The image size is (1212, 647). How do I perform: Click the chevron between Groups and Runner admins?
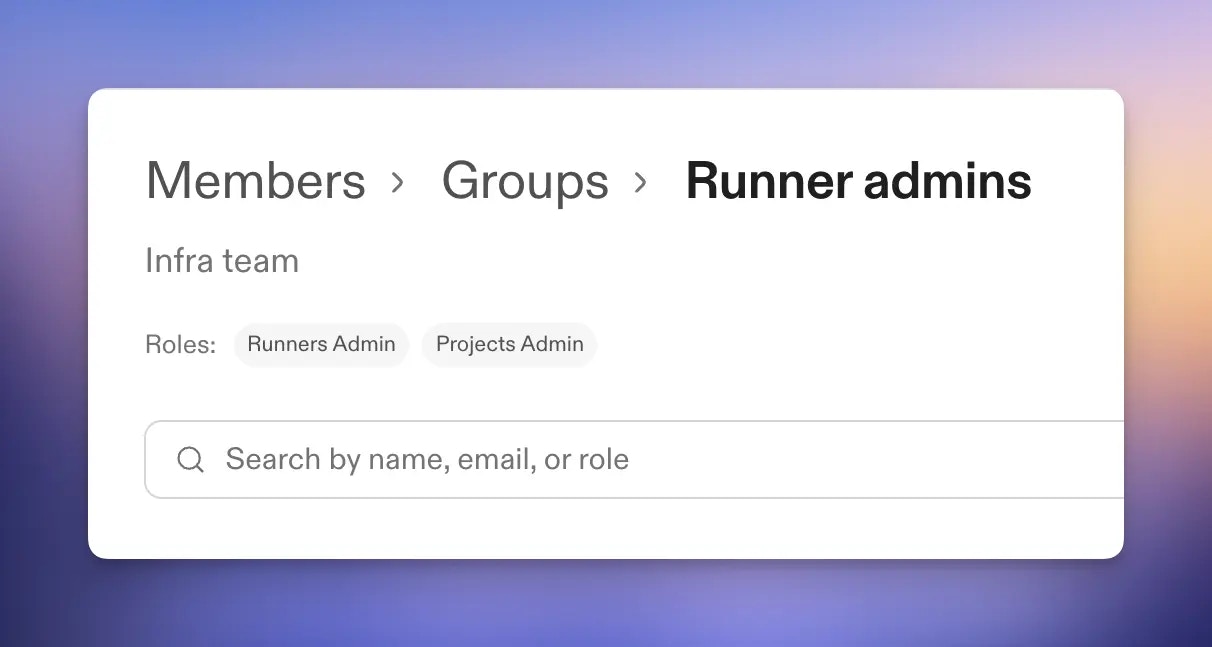click(x=641, y=183)
